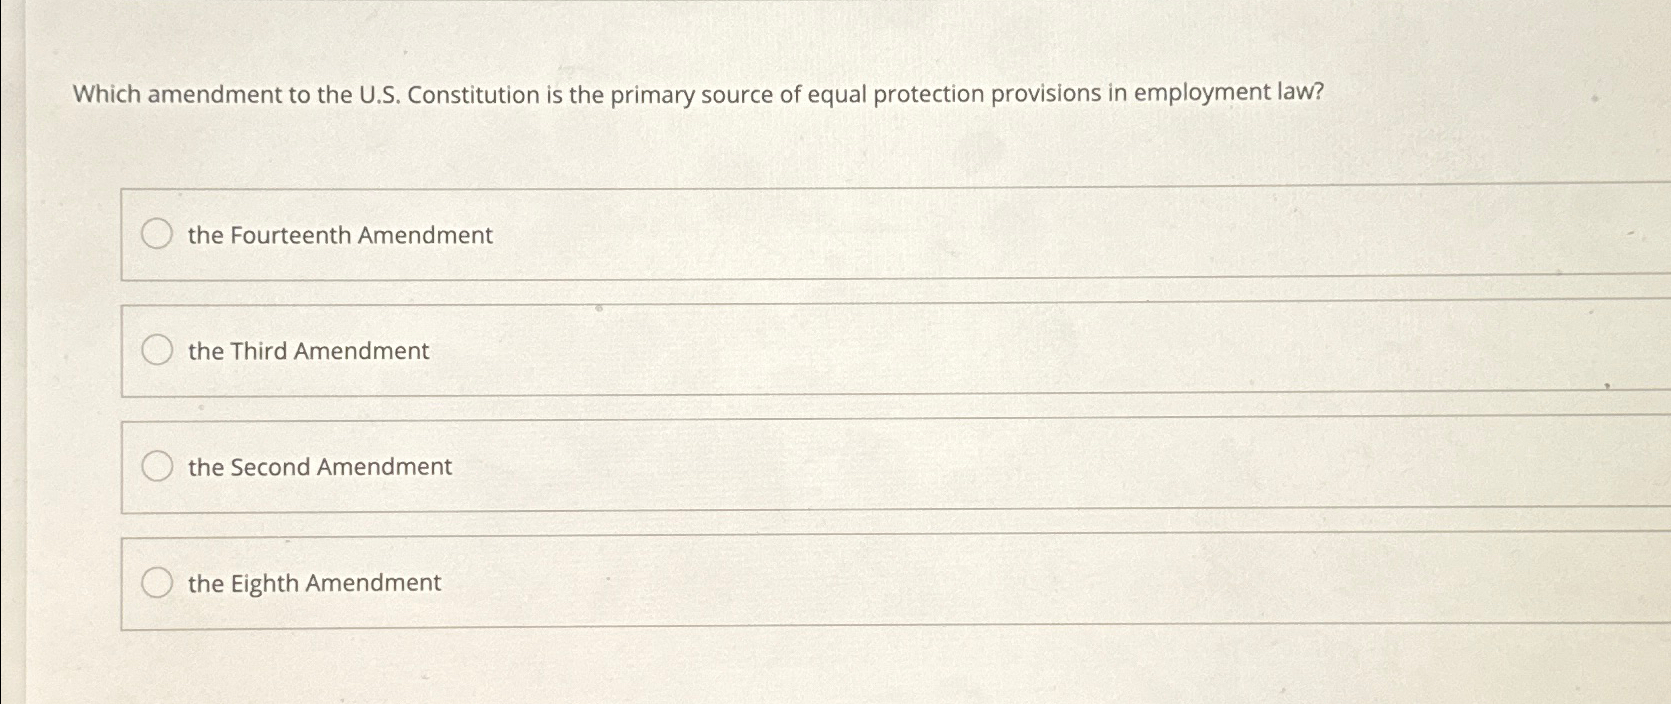
Task: Click the label reading the Fourteenth Amendment
Action: [x=338, y=235]
